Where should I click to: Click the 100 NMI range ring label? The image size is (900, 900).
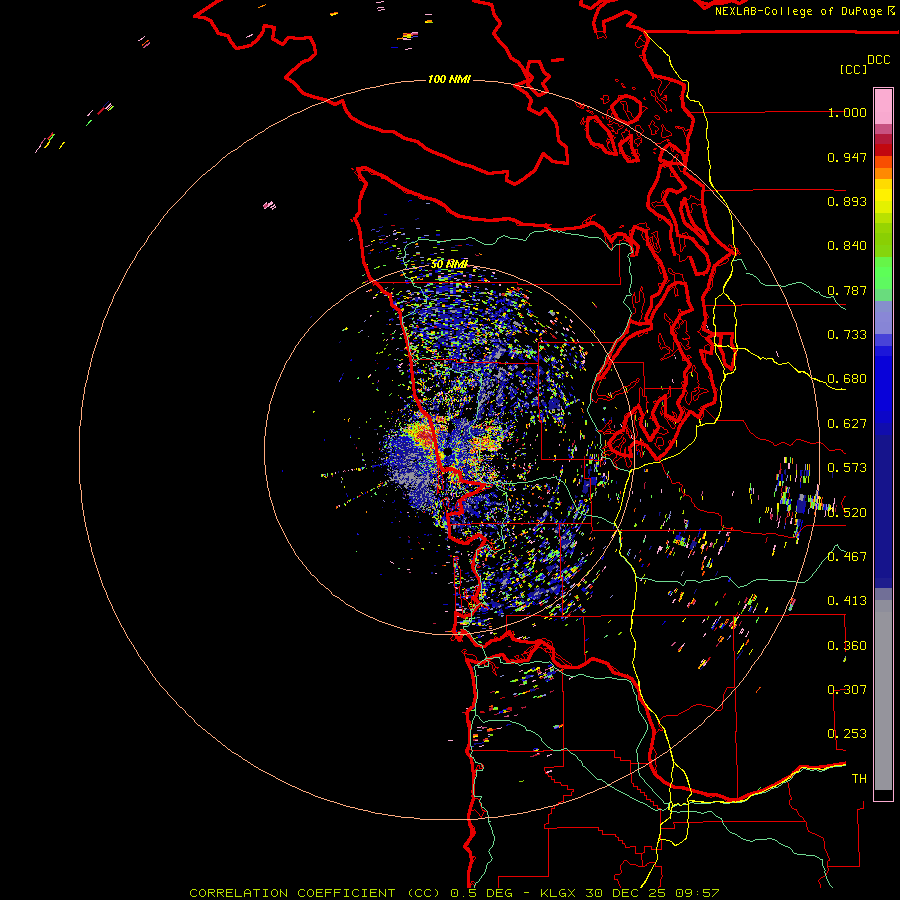pos(449,79)
